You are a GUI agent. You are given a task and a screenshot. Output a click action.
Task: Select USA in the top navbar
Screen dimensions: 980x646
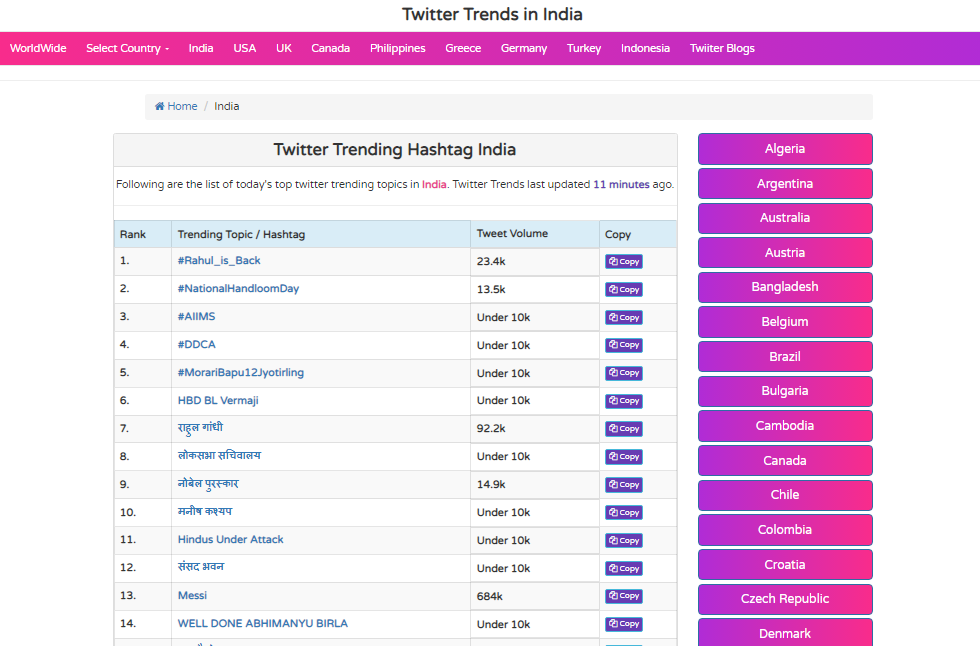(244, 48)
